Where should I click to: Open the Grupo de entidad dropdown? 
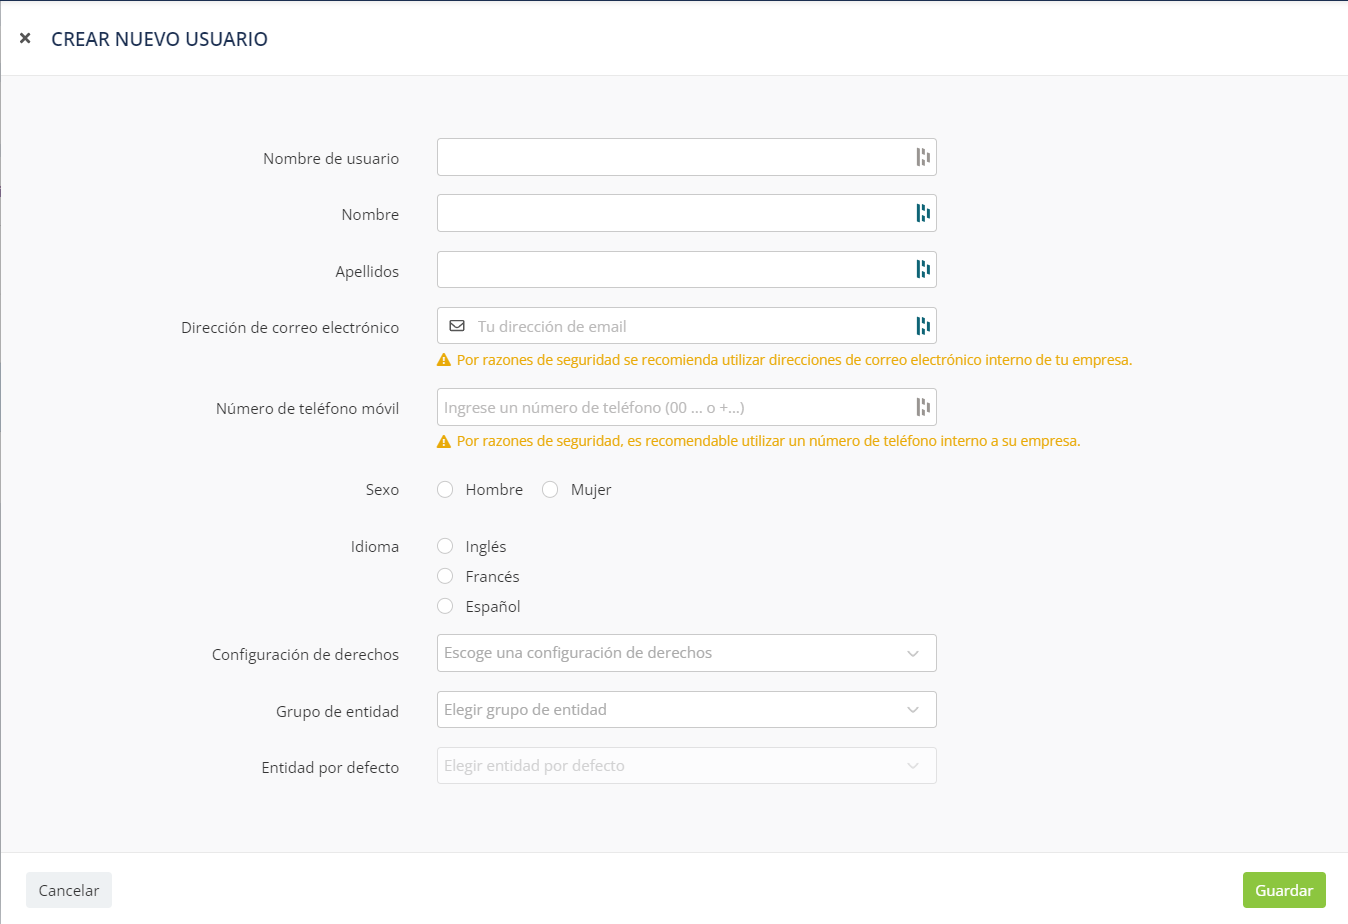click(687, 710)
